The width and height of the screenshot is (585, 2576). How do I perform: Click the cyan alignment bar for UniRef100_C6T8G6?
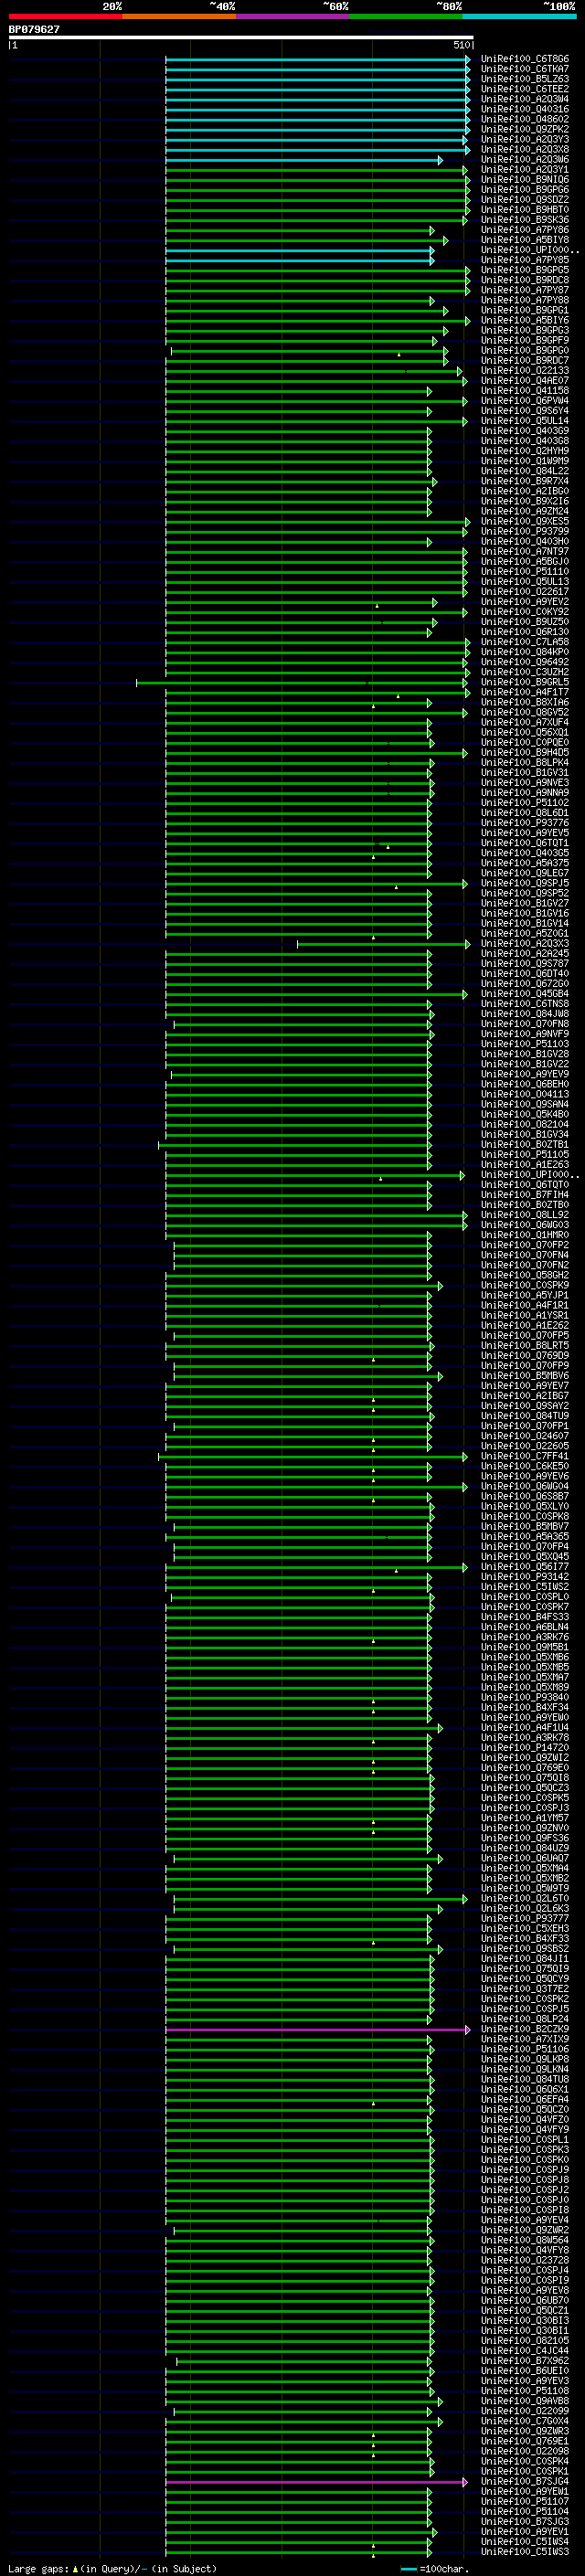point(317,59)
